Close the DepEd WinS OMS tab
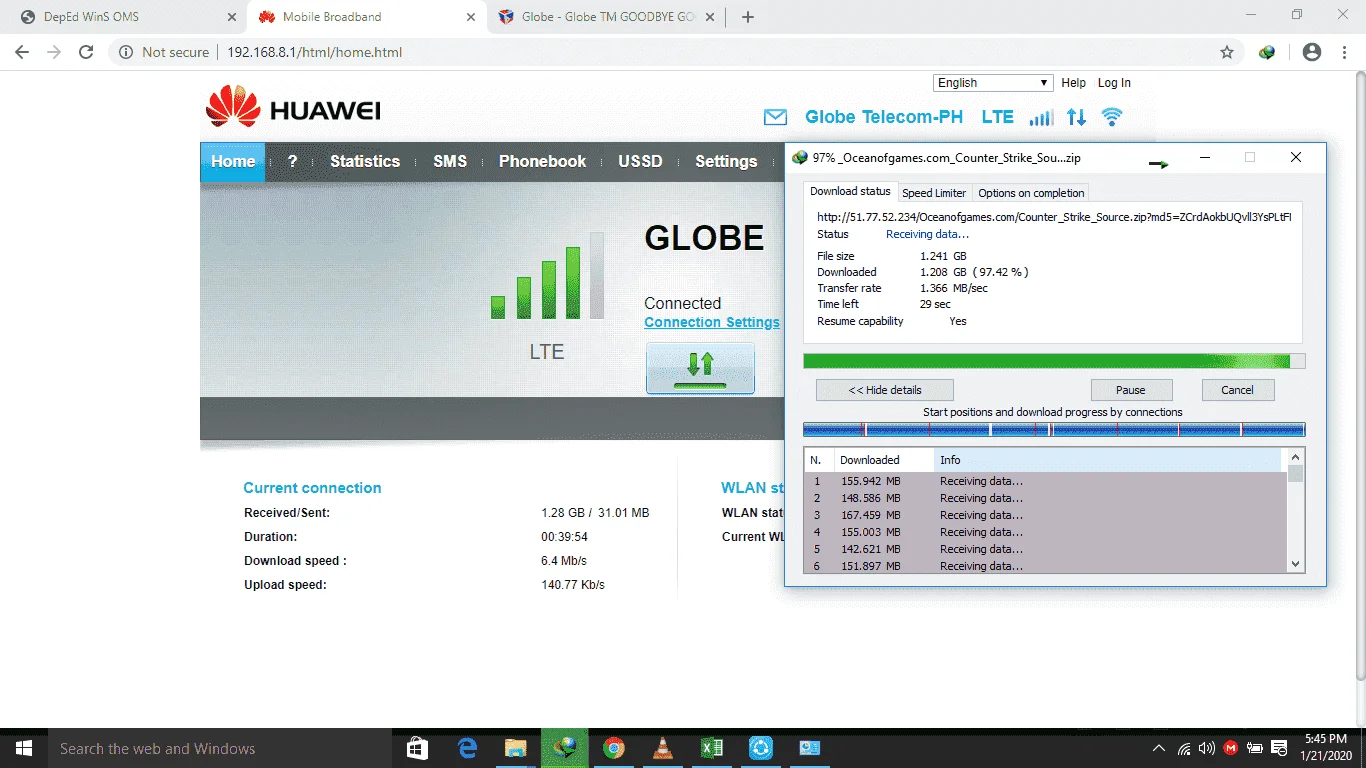This screenshot has height=768, width=1366. click(x=233, y=17)
